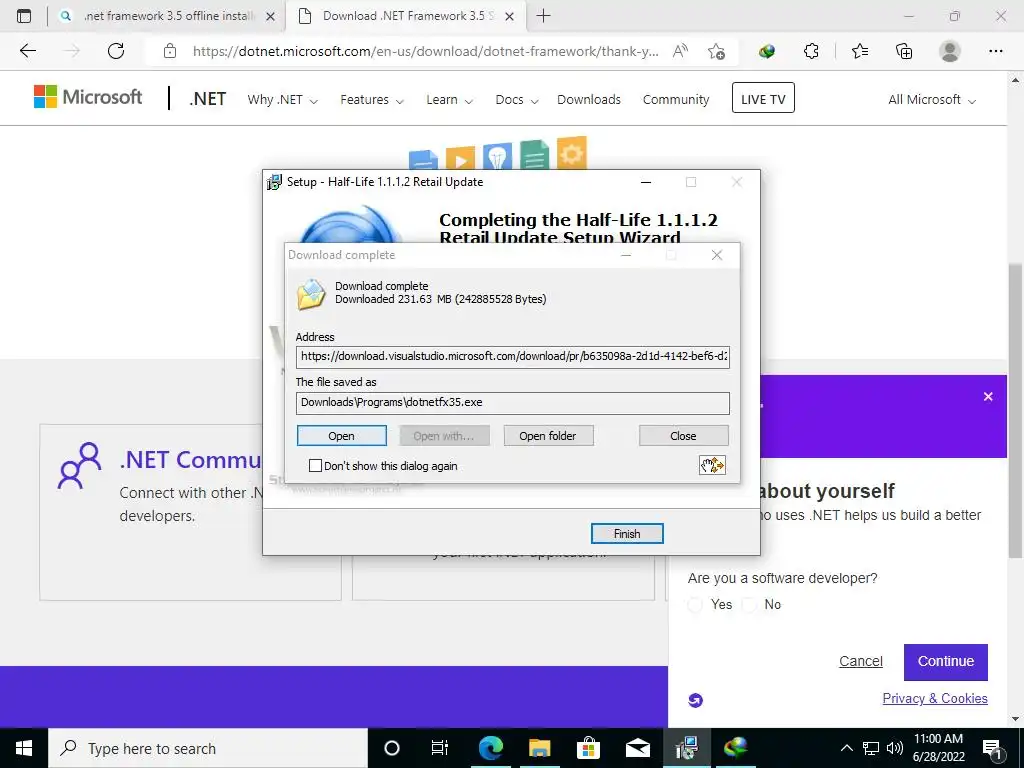Viewport: 1024px width, 768px height.
Task: Click the Internet Download Manager extension icon
Action: (x=767, y=51)
